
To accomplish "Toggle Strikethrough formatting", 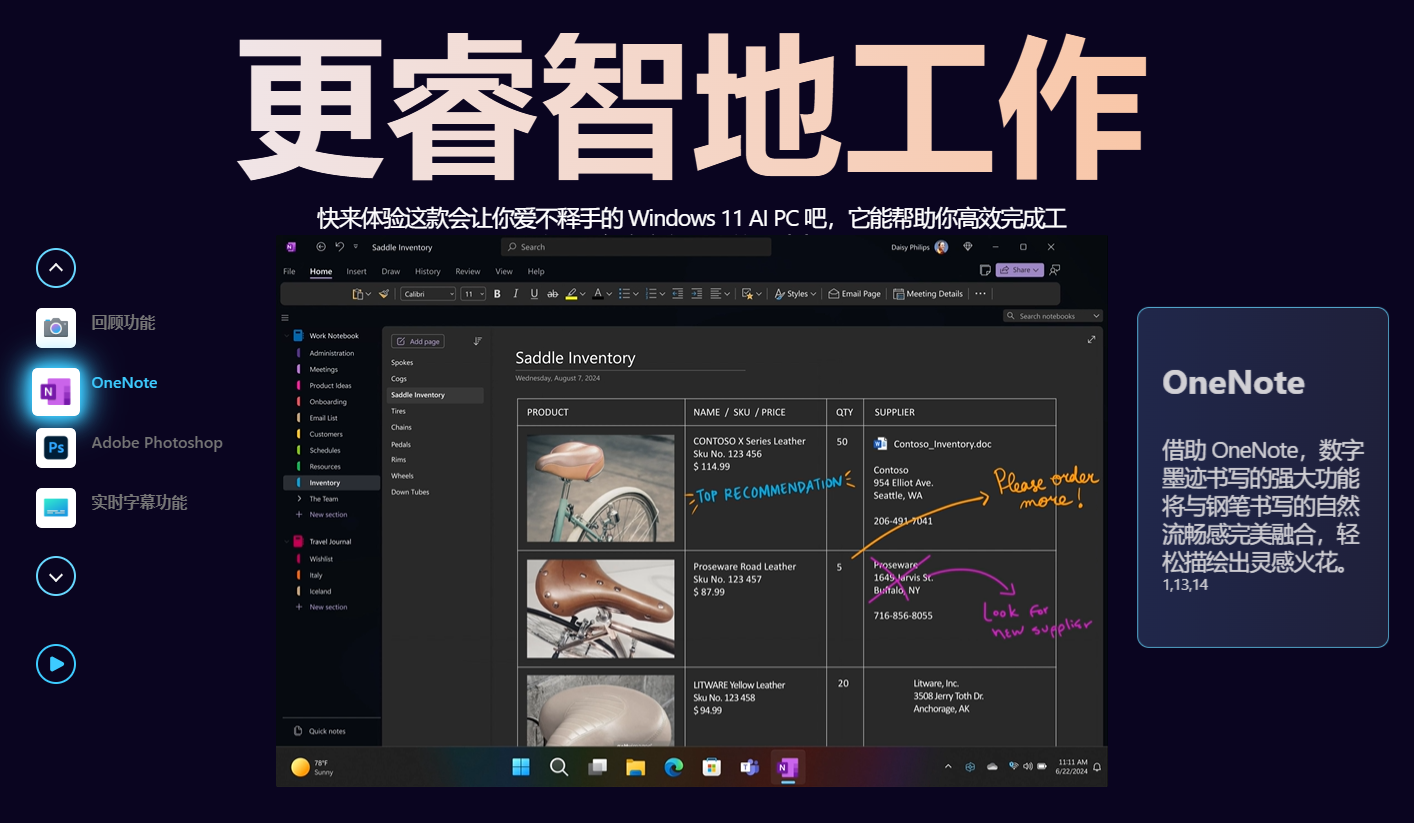I will coord(552,294).
